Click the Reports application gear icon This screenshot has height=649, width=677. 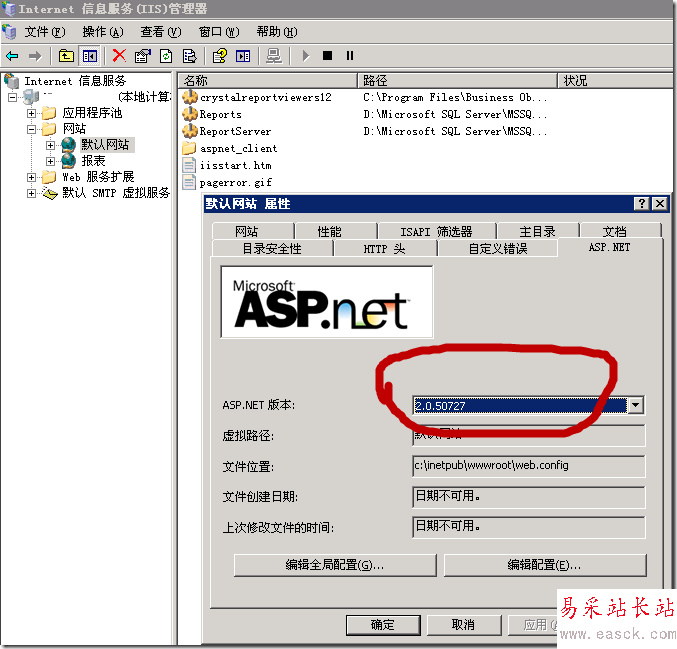tap(190, 114)
